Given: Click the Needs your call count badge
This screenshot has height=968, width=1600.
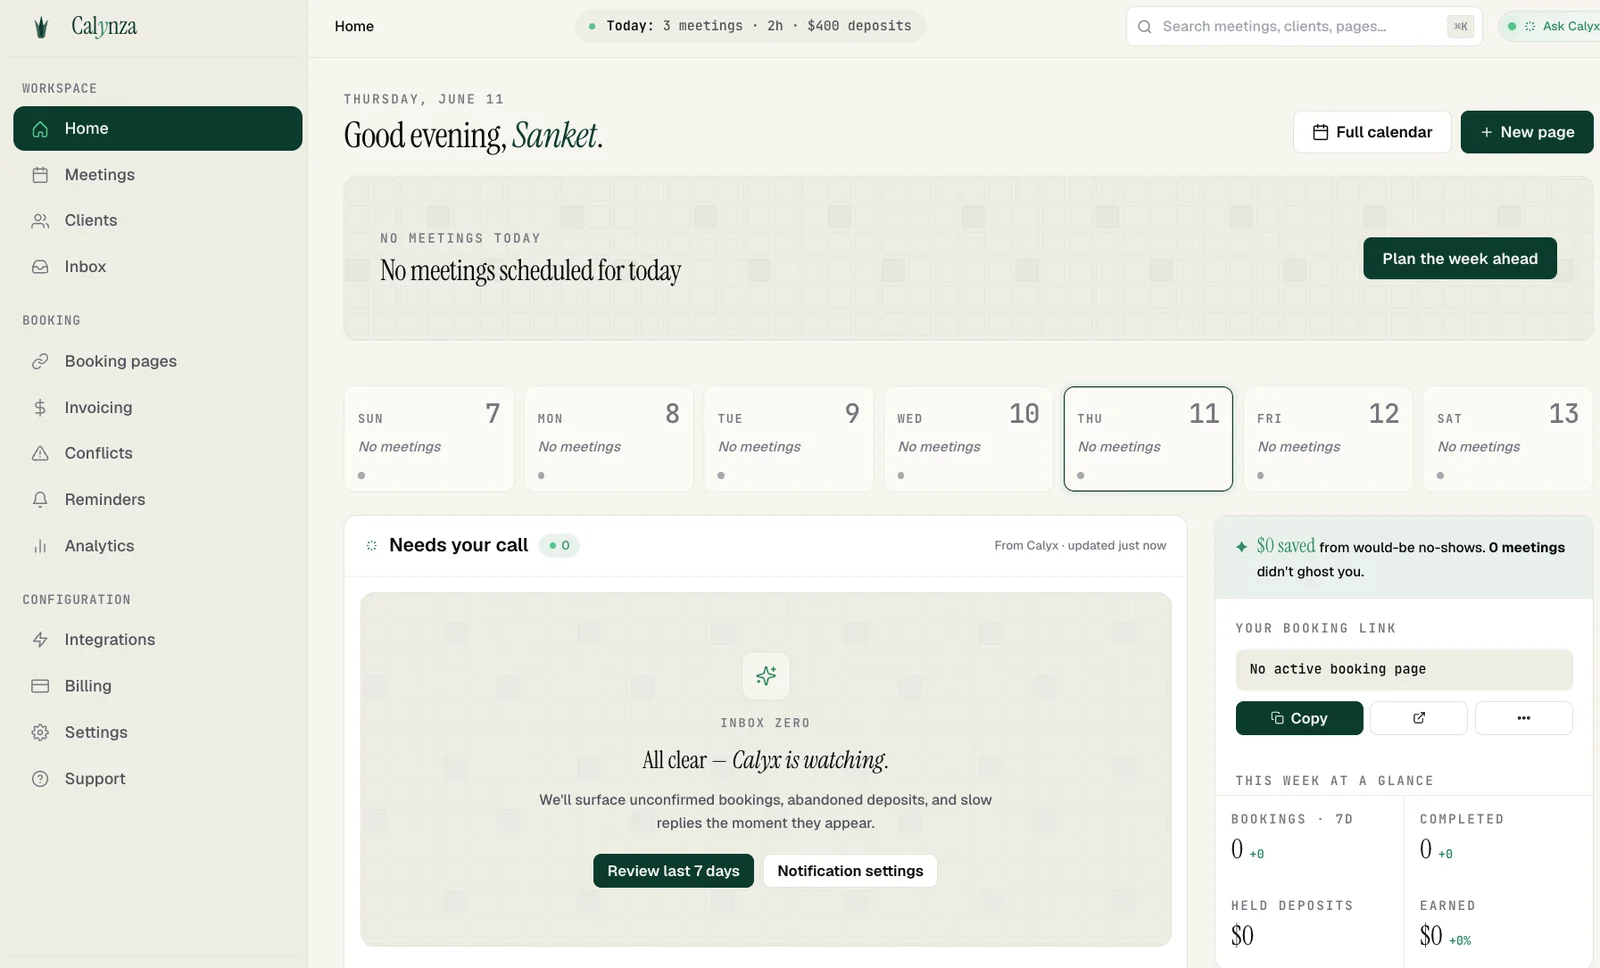Looking at the screenshot, I should coord(559,546).
